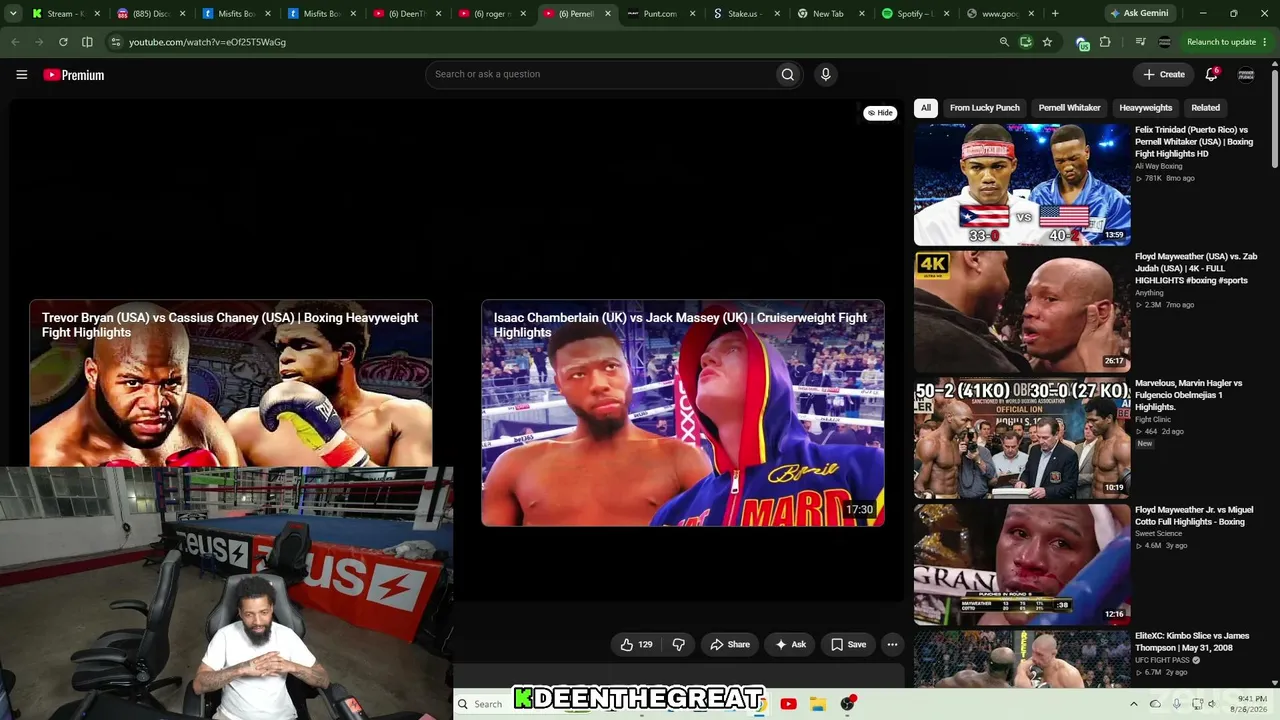This screenshot has width=1280, height=720.
Task: Switch to the Stream tab
Action: pyautogui.click(x=65, y=14)
